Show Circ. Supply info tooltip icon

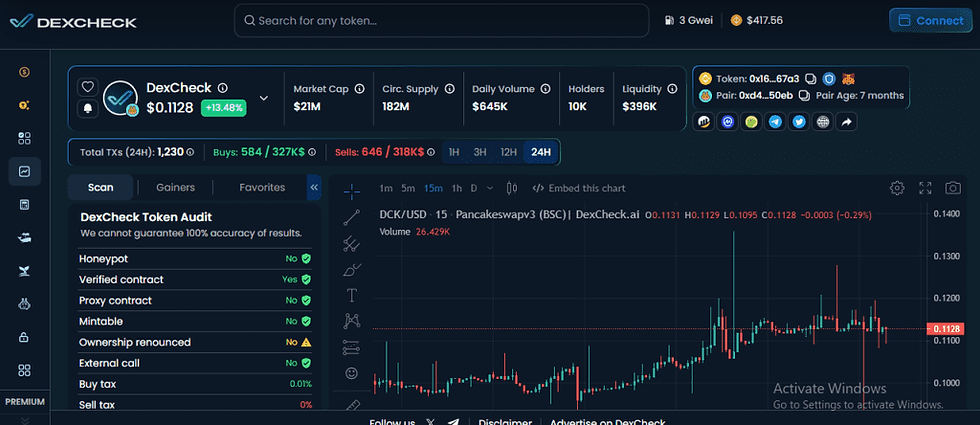pos(449,89)
